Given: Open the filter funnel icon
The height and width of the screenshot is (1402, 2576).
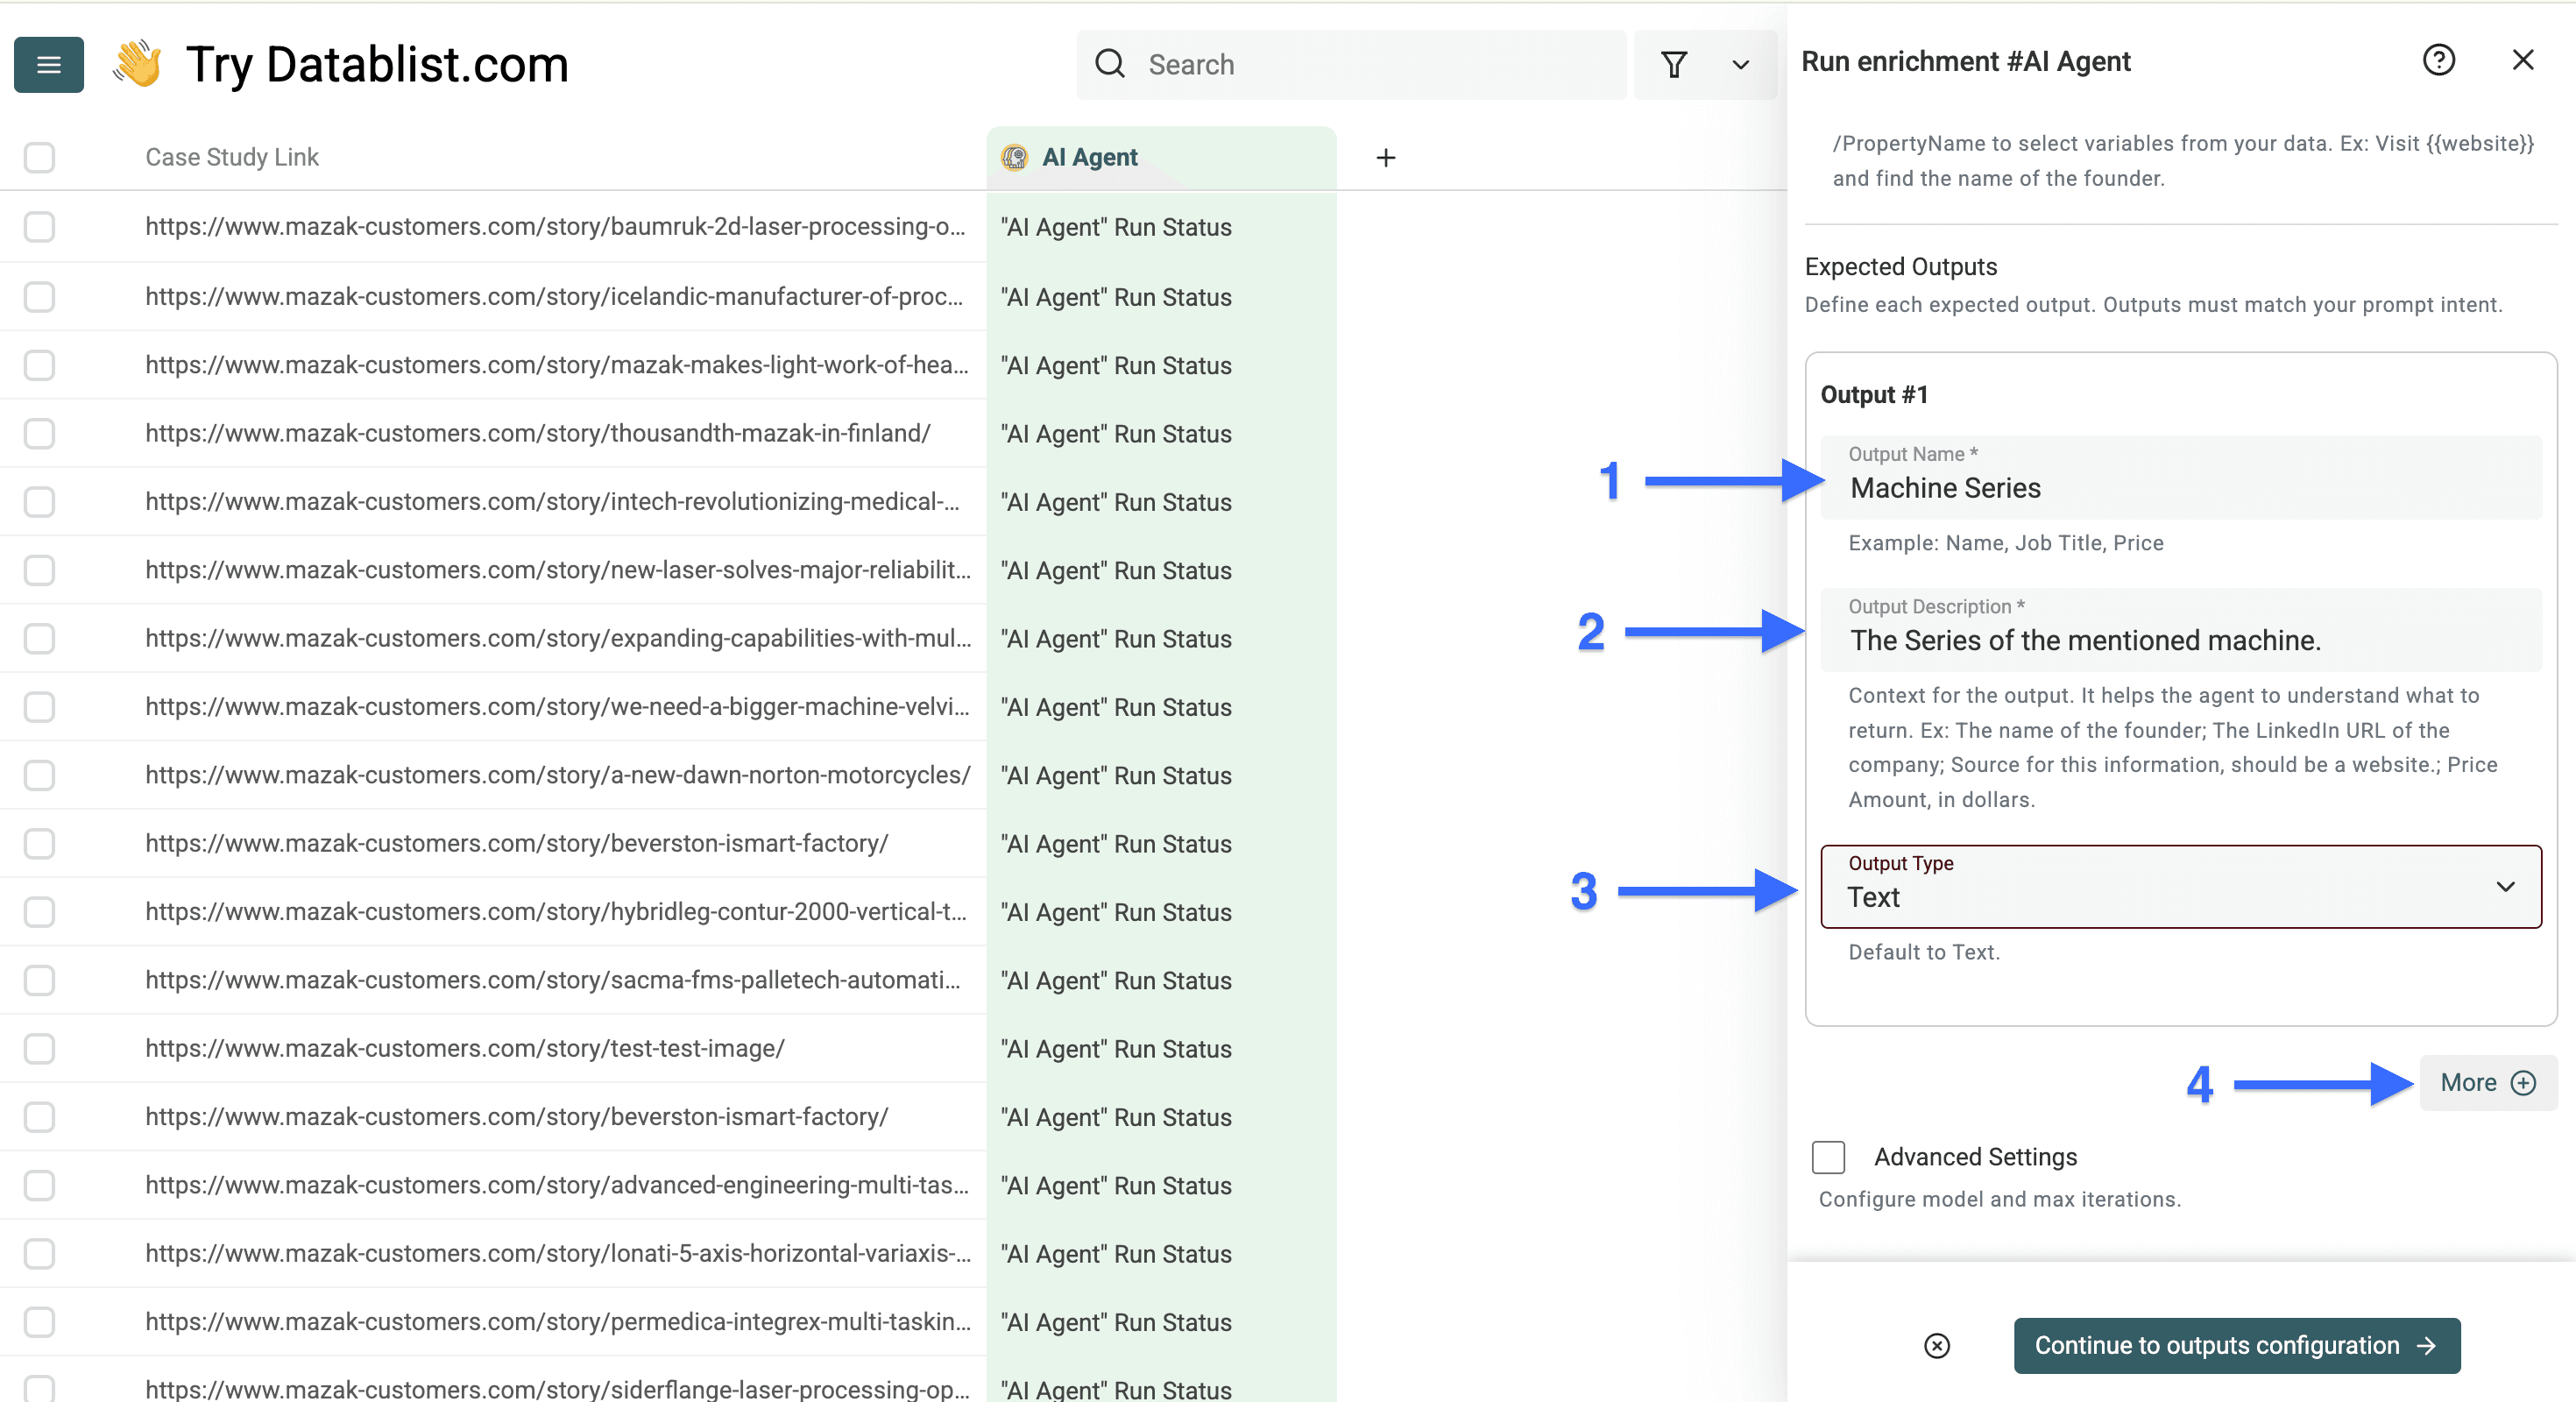Looking at the screenshot, I should (x=1675, y=64).
